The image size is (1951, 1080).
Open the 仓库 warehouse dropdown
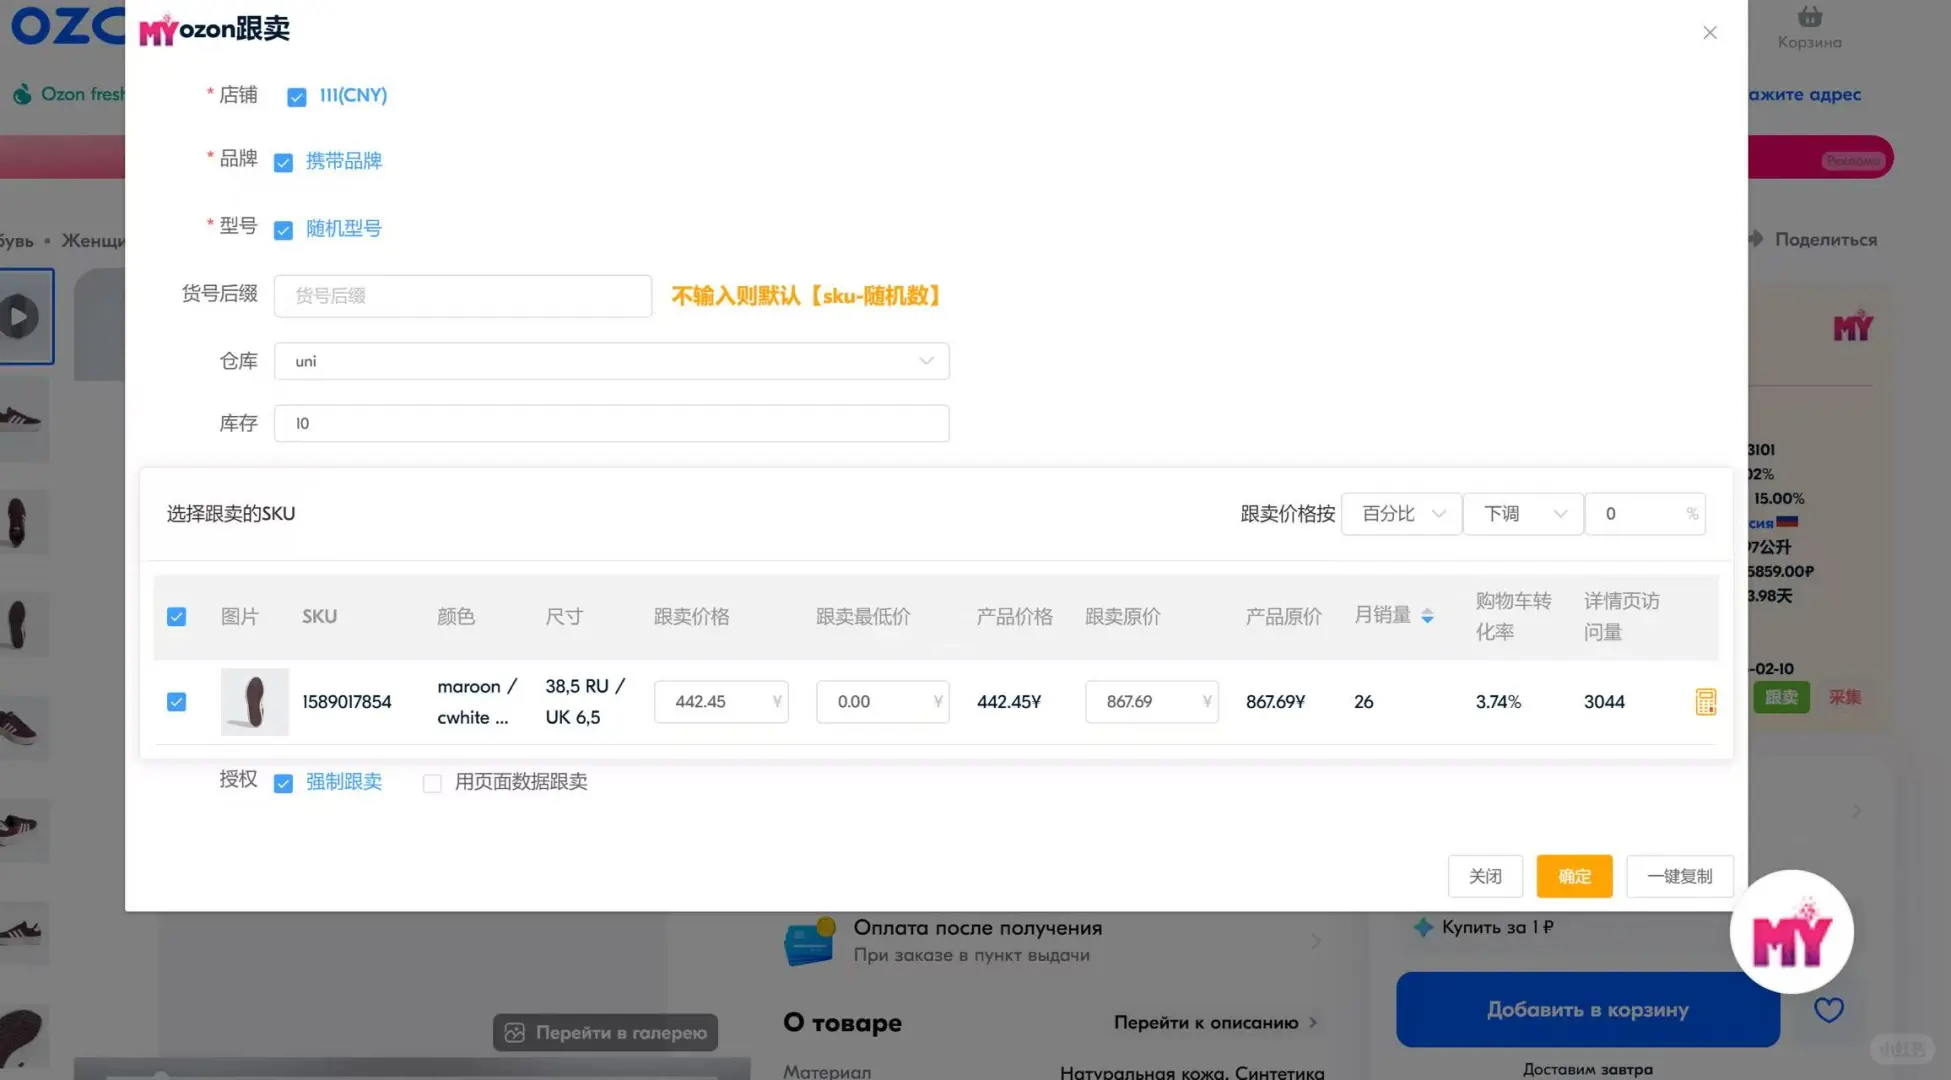coord(611,361)
